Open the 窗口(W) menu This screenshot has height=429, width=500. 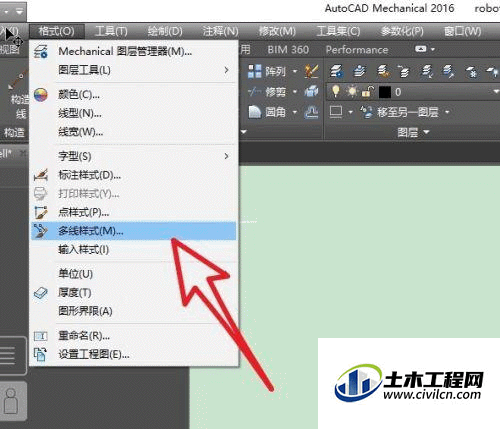[x=462, y=32]
